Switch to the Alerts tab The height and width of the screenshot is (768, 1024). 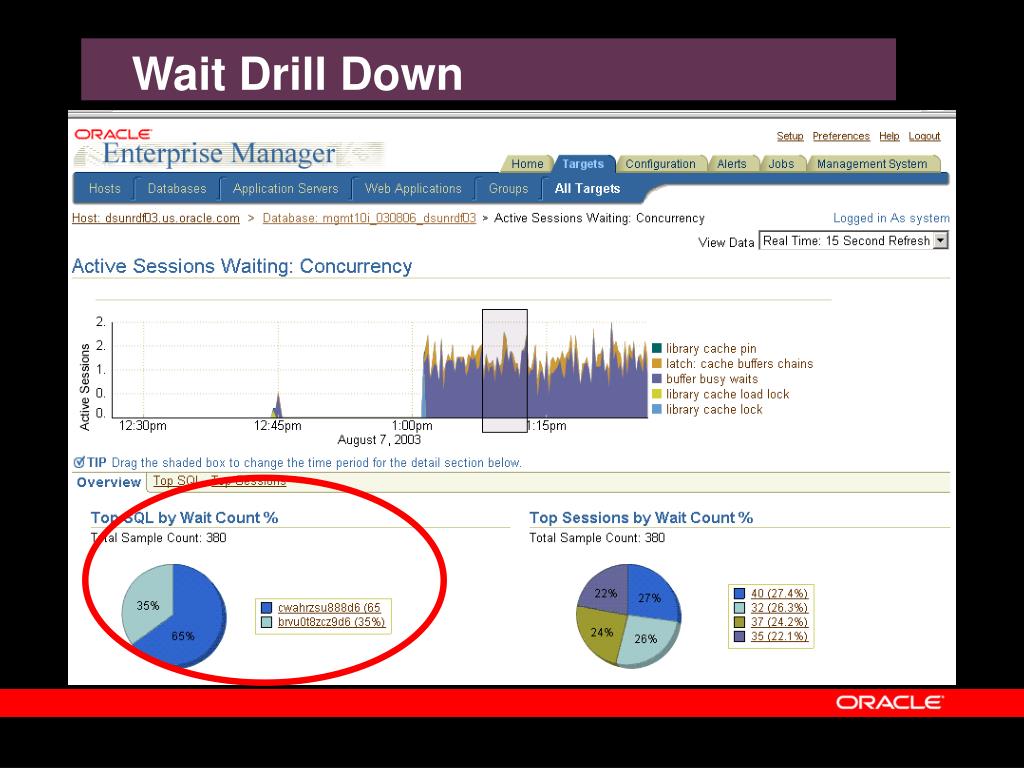click(x=731, y=164)
